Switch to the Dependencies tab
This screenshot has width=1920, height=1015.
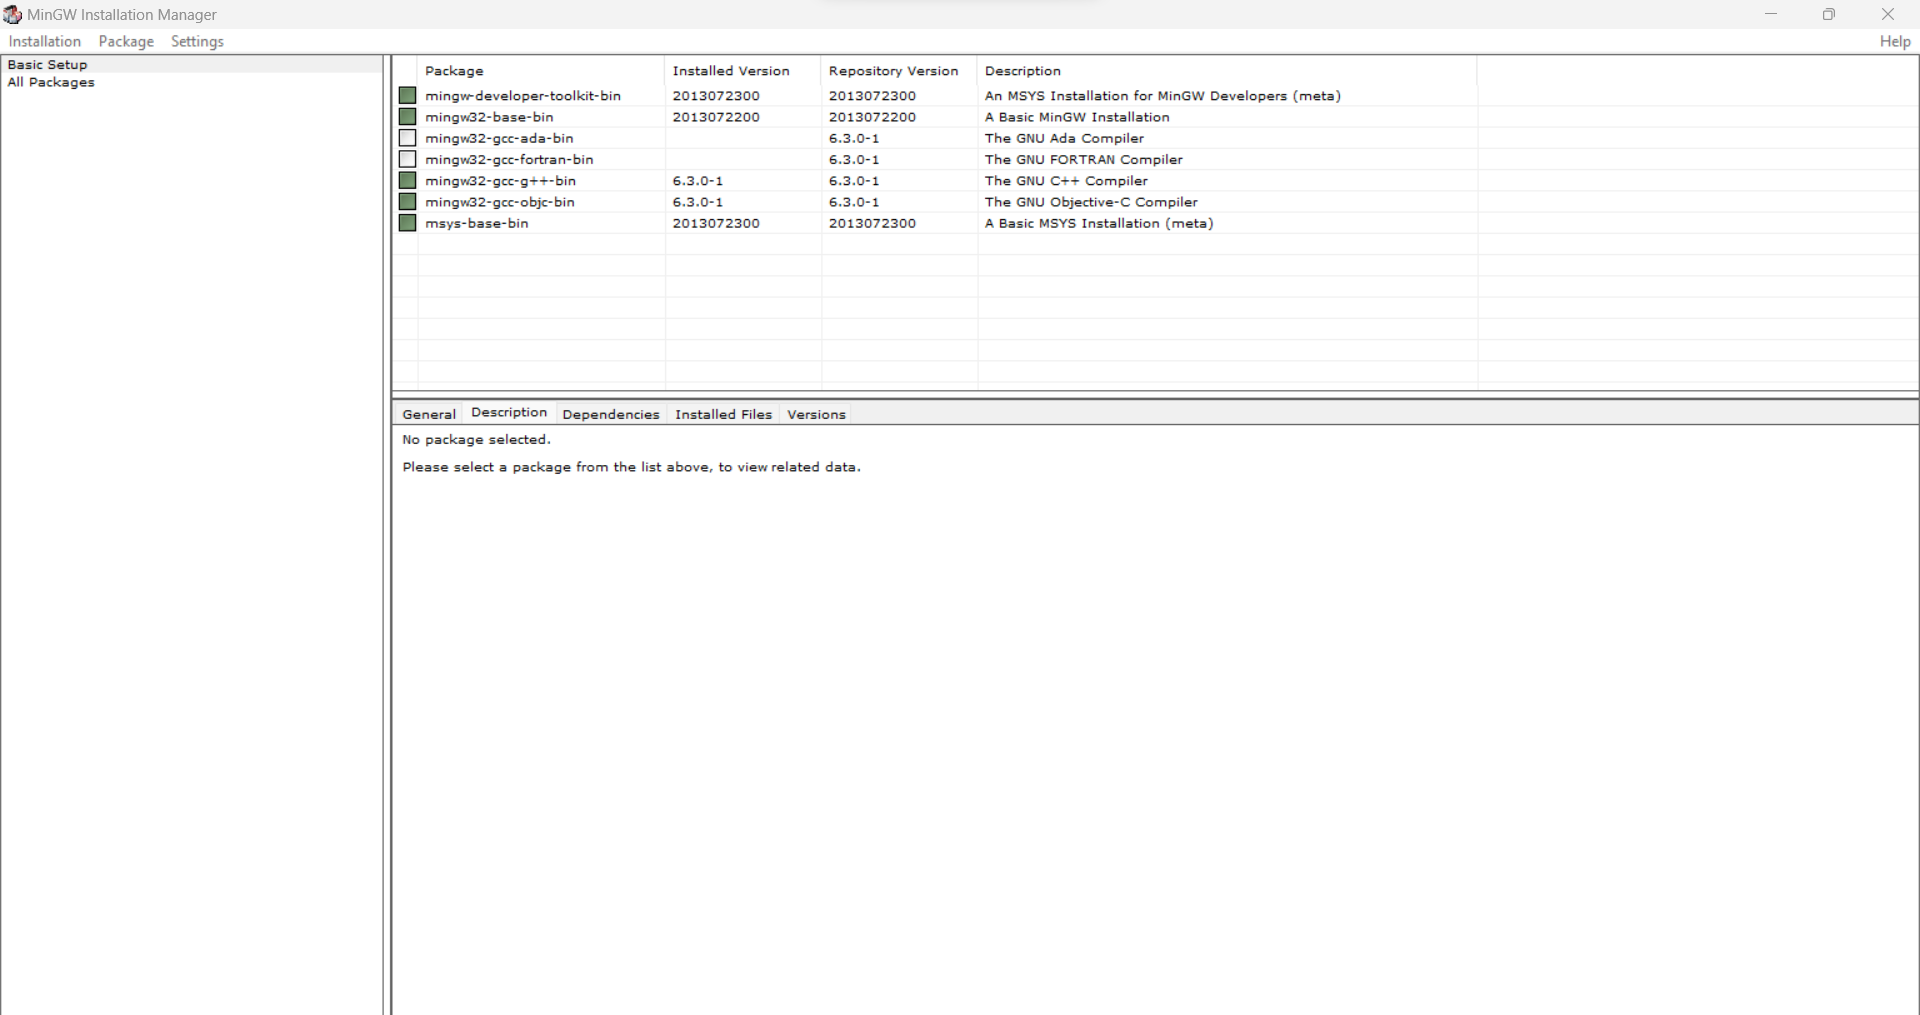click(x=610, y=414)
